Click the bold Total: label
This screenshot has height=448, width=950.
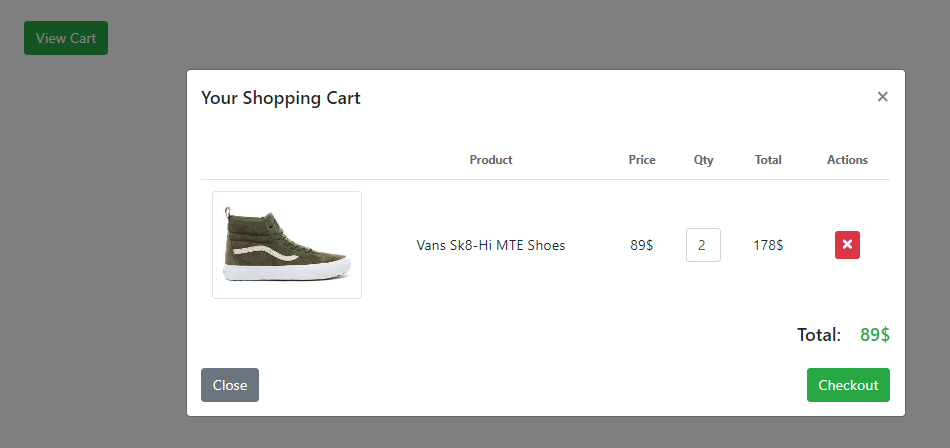[819, 335]
